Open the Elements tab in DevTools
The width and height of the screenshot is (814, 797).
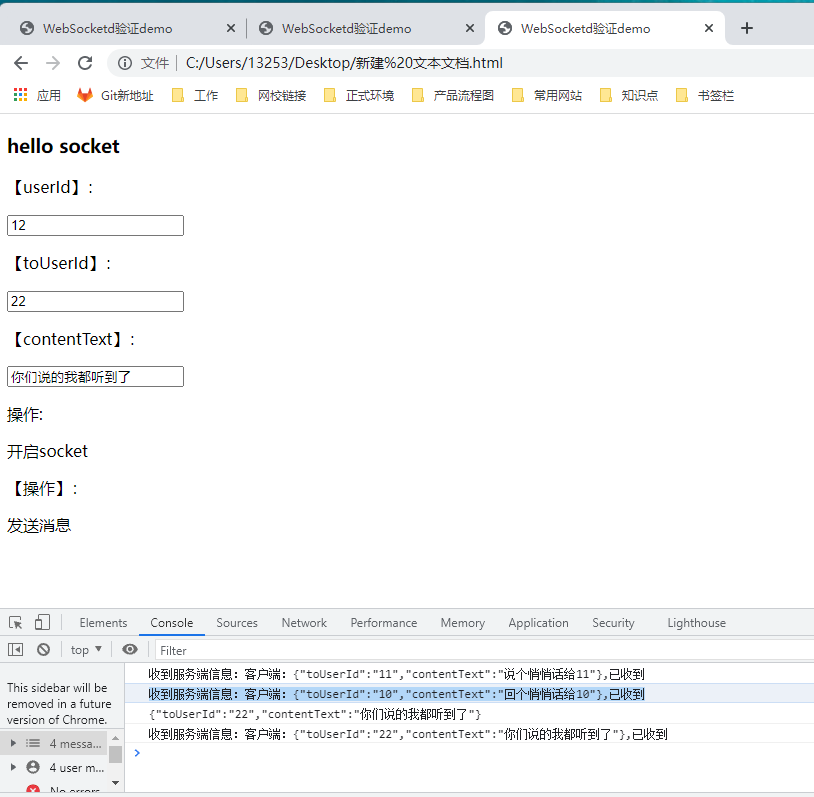coord(103,623)
